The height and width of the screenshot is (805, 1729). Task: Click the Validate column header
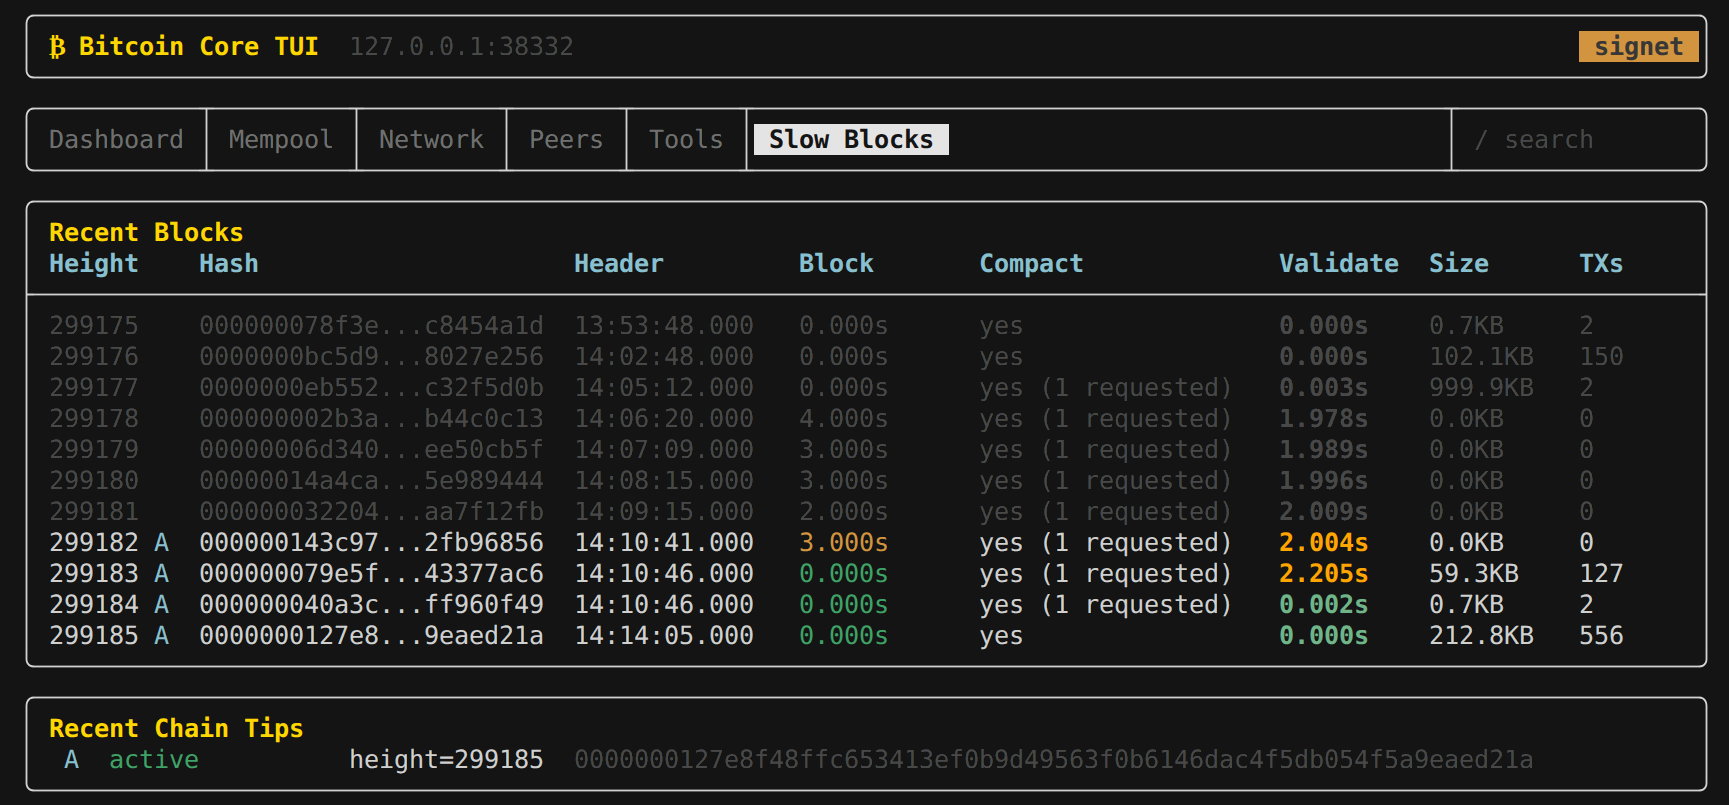[x=1338, y=264]
